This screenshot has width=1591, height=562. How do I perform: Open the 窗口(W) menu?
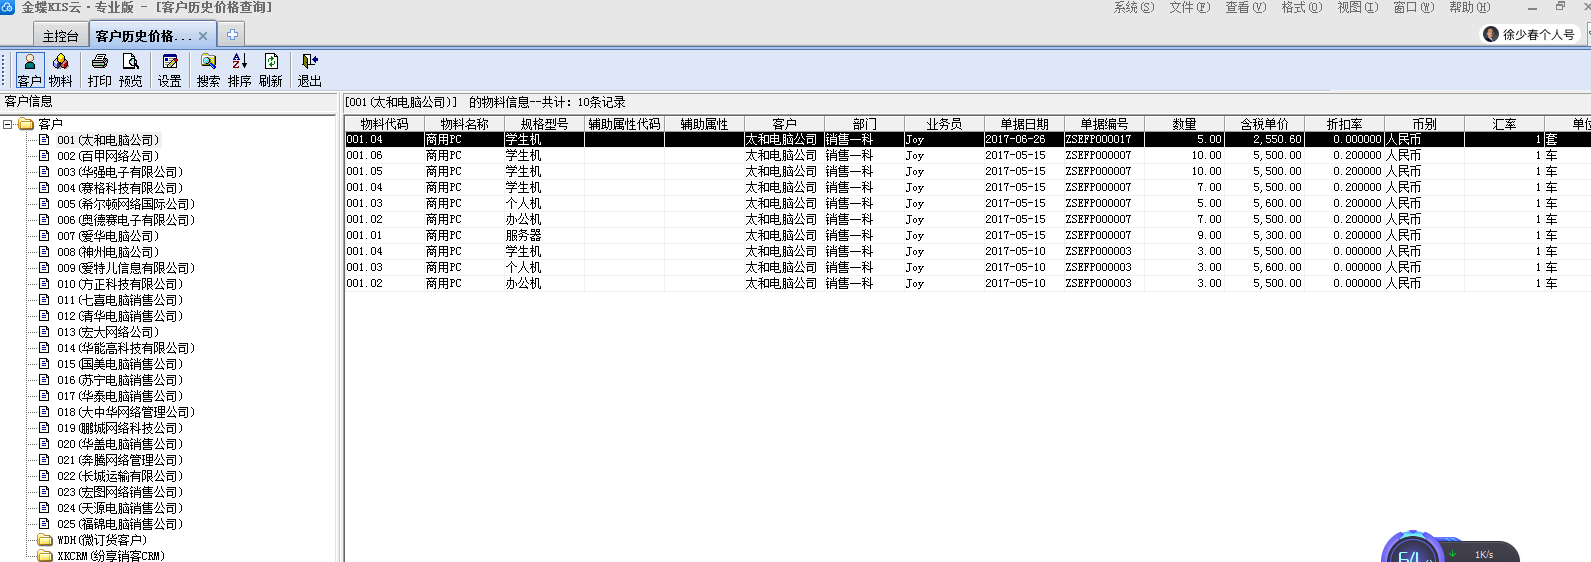1414,7
